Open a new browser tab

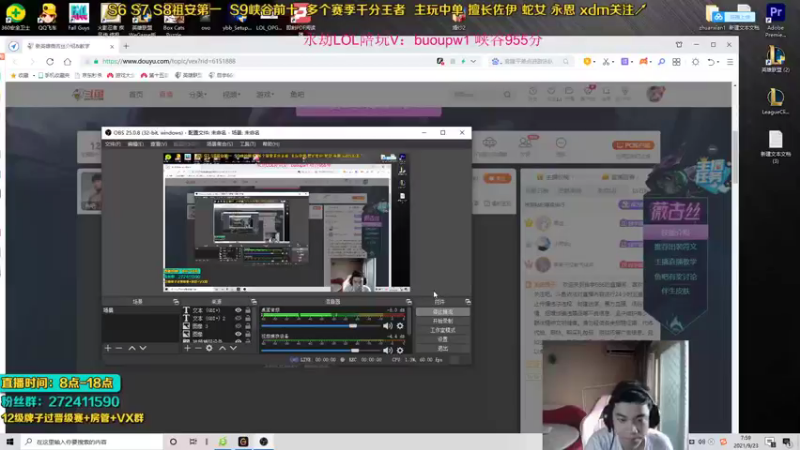[x=126, y=46]
